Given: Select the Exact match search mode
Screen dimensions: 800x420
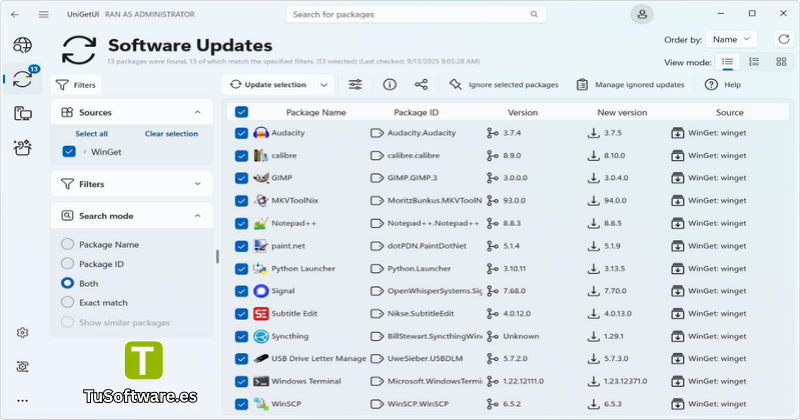Looking at the screenshot, I should click(67, 302).
